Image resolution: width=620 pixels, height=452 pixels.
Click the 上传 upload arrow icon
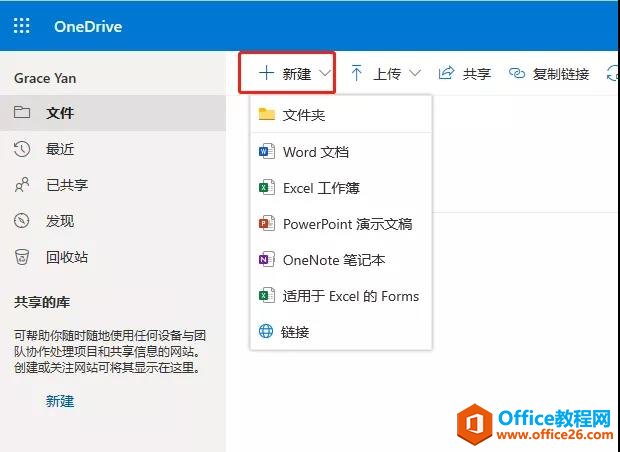click(356, 73)
